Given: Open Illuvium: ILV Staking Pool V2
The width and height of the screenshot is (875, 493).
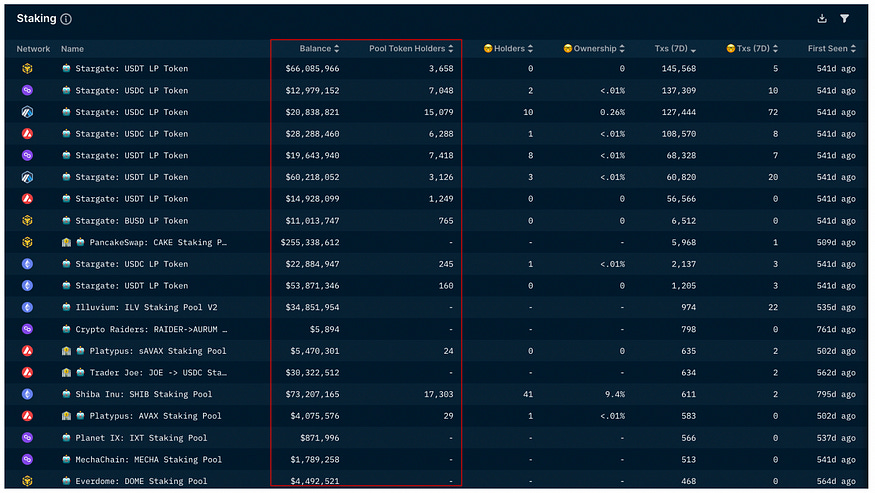Looking at the screenshot, I should (x=146, y=308).
